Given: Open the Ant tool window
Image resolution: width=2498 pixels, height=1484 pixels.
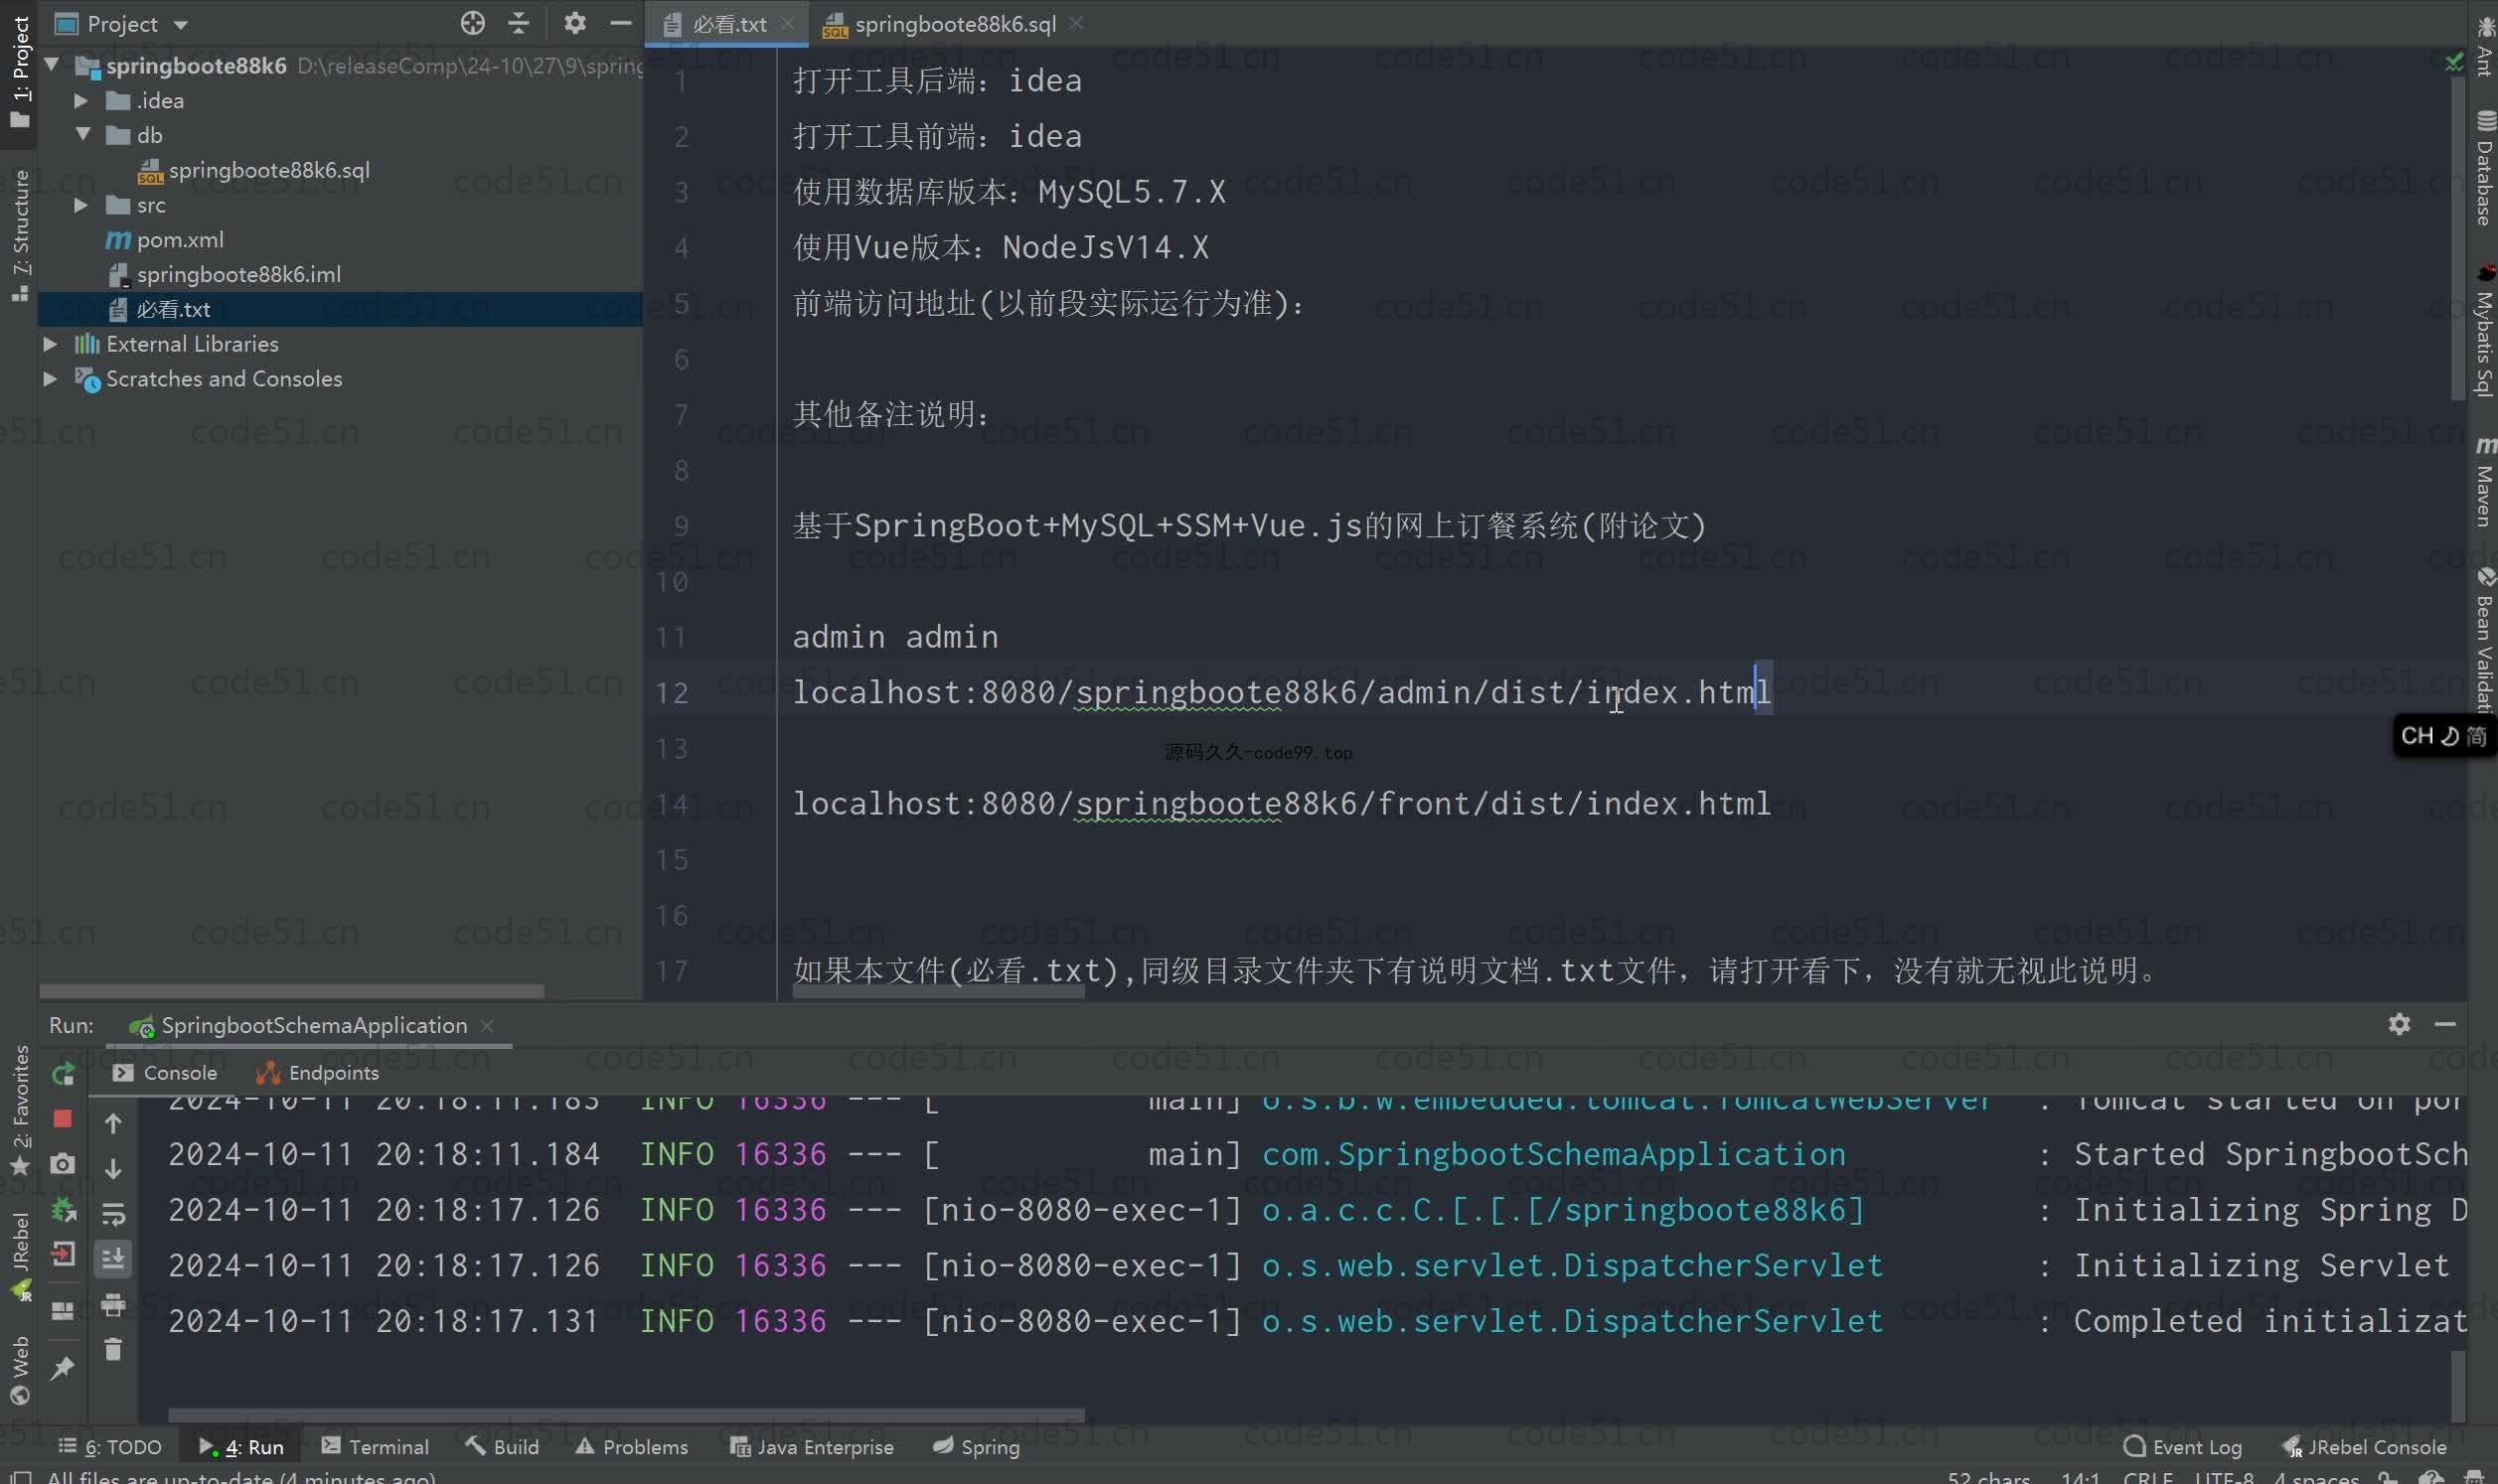Looking at the screenshot, I should tap(2485, 47).
